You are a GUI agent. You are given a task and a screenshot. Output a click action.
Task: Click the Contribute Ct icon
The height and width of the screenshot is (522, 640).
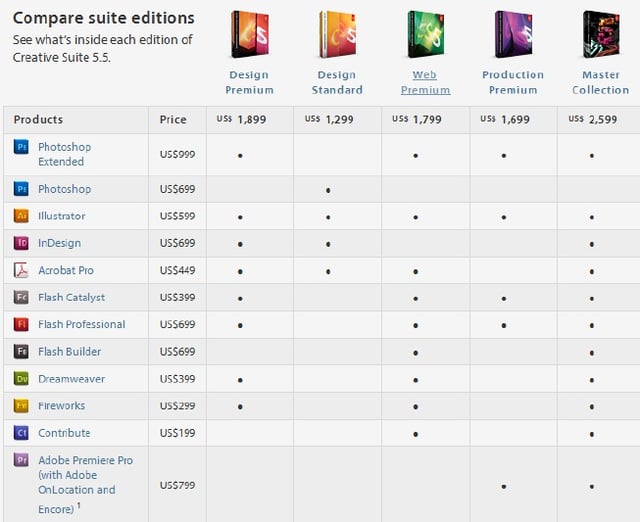click(x=21, y=433)
